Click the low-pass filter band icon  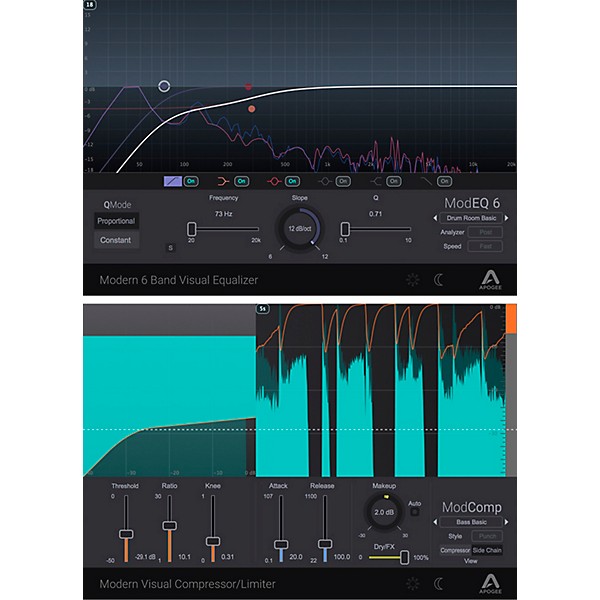[x=429, y=181]
